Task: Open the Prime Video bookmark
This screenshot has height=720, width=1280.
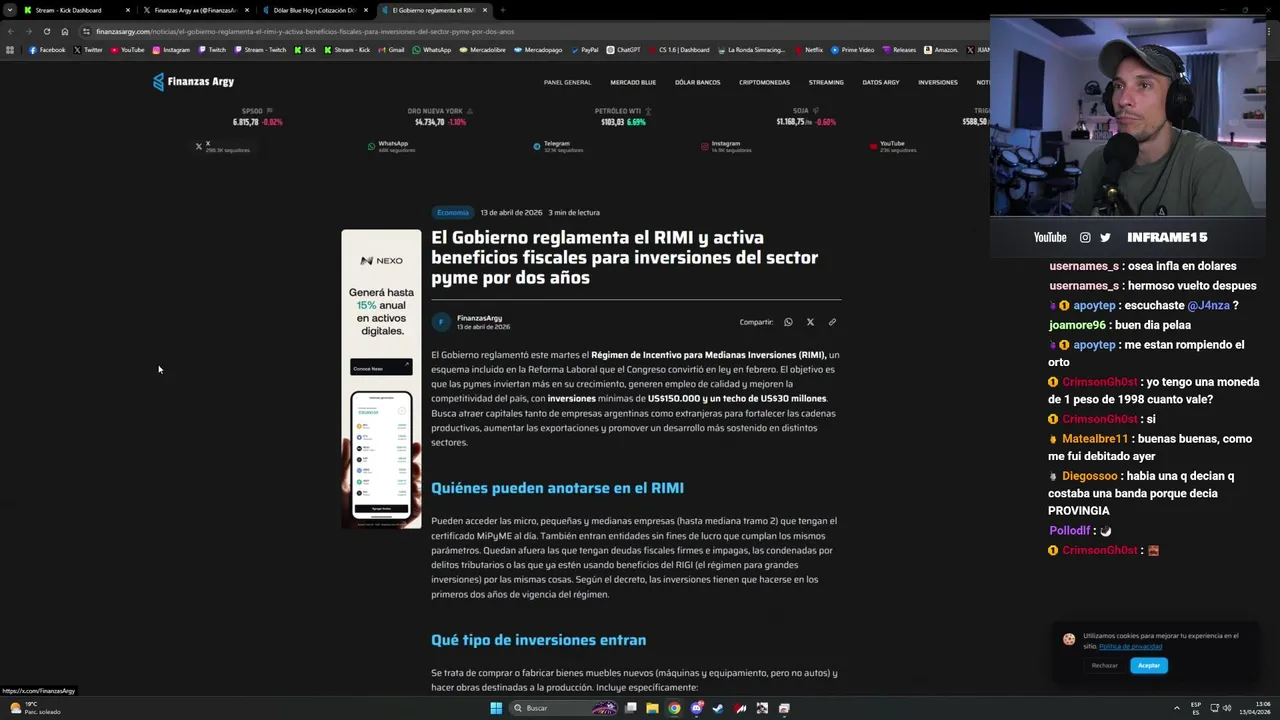Action: 853,50
